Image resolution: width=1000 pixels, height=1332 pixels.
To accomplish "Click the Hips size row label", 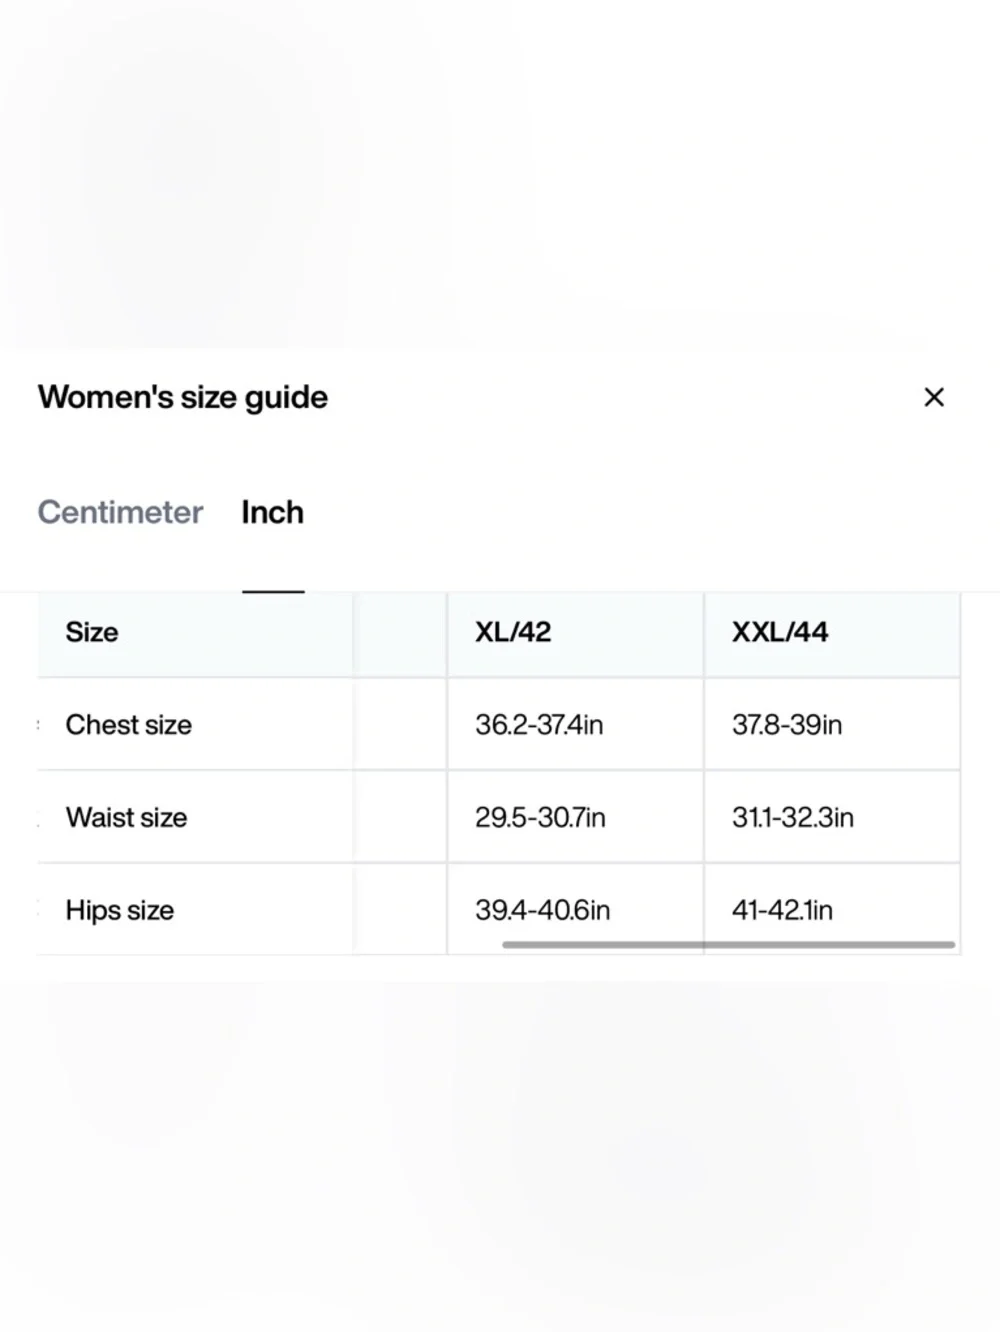I will tap(120, 910).
